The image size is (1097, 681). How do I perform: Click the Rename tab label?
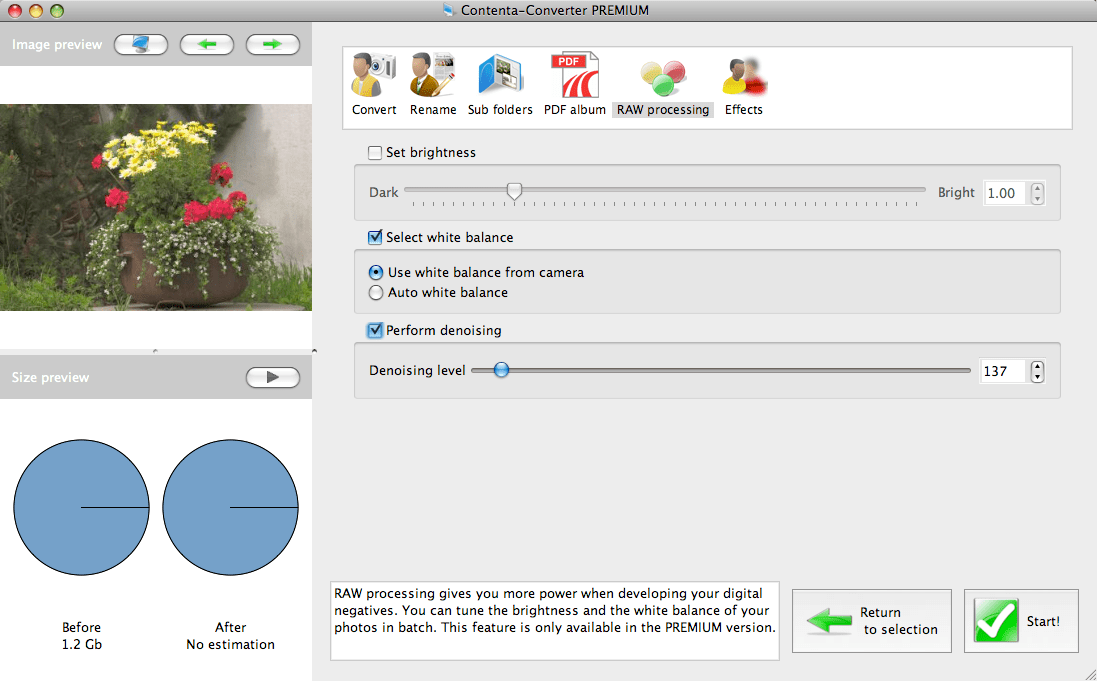pyautogui.click(x=432, y=110)
